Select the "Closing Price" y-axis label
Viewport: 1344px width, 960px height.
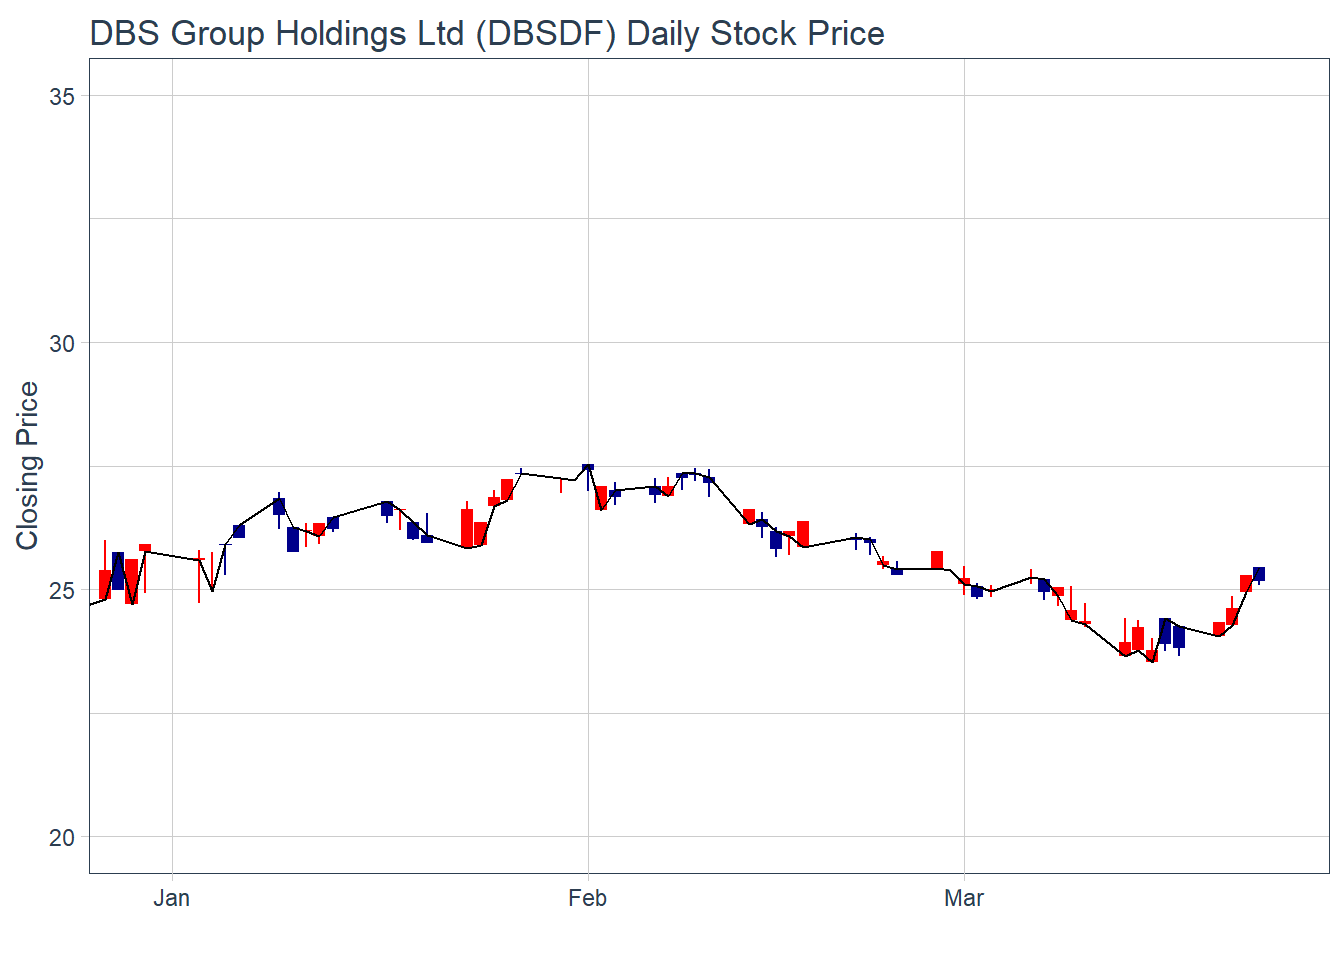(27, 466)
